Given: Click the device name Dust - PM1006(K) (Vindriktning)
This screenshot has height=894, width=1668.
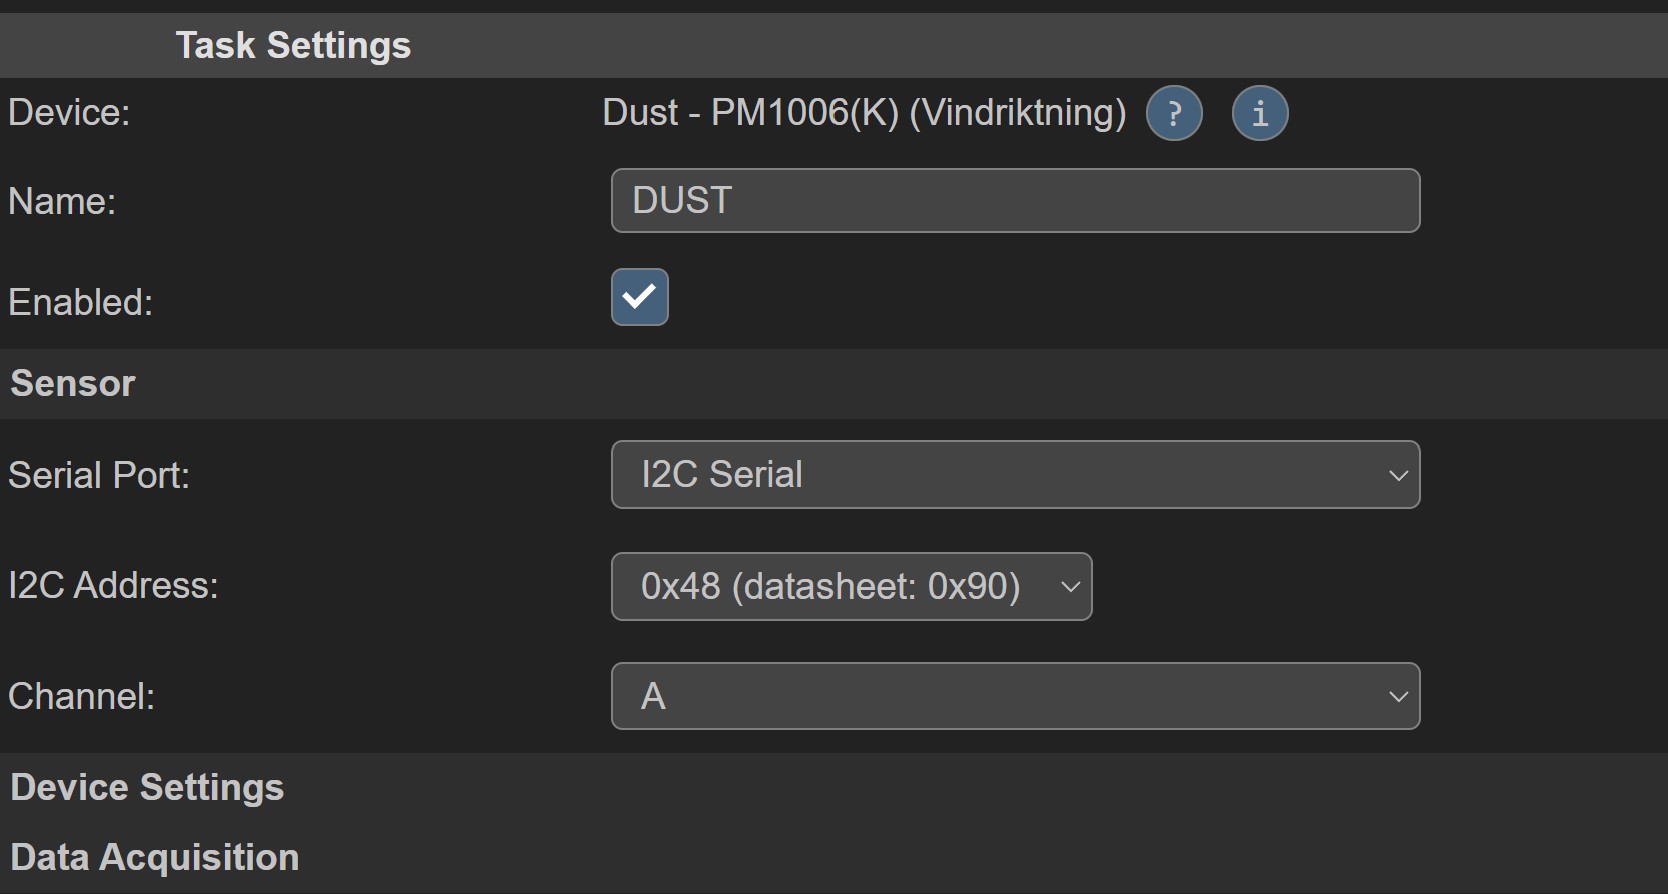Looking at the screenshot, I should pyautogui.click(x=863, y=112).
